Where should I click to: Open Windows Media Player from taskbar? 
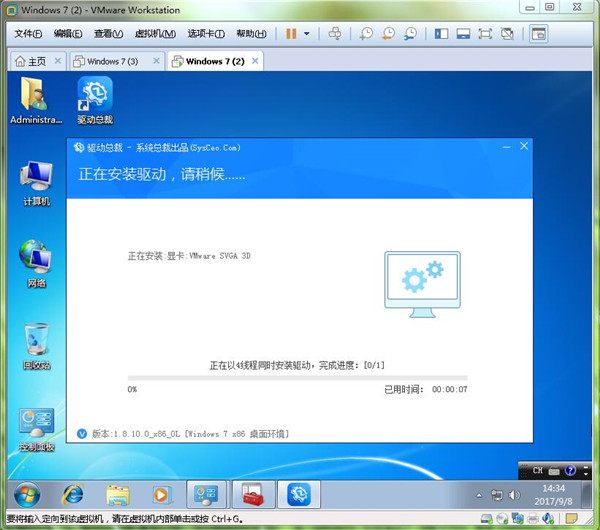(162, 495)
